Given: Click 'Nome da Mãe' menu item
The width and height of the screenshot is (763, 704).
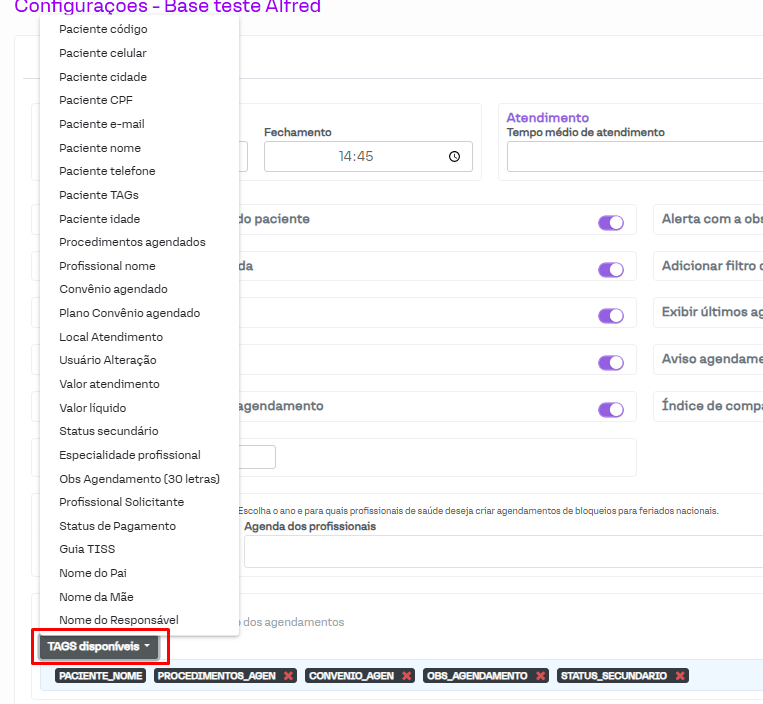Looking at the screenshot, I should 96,597.
